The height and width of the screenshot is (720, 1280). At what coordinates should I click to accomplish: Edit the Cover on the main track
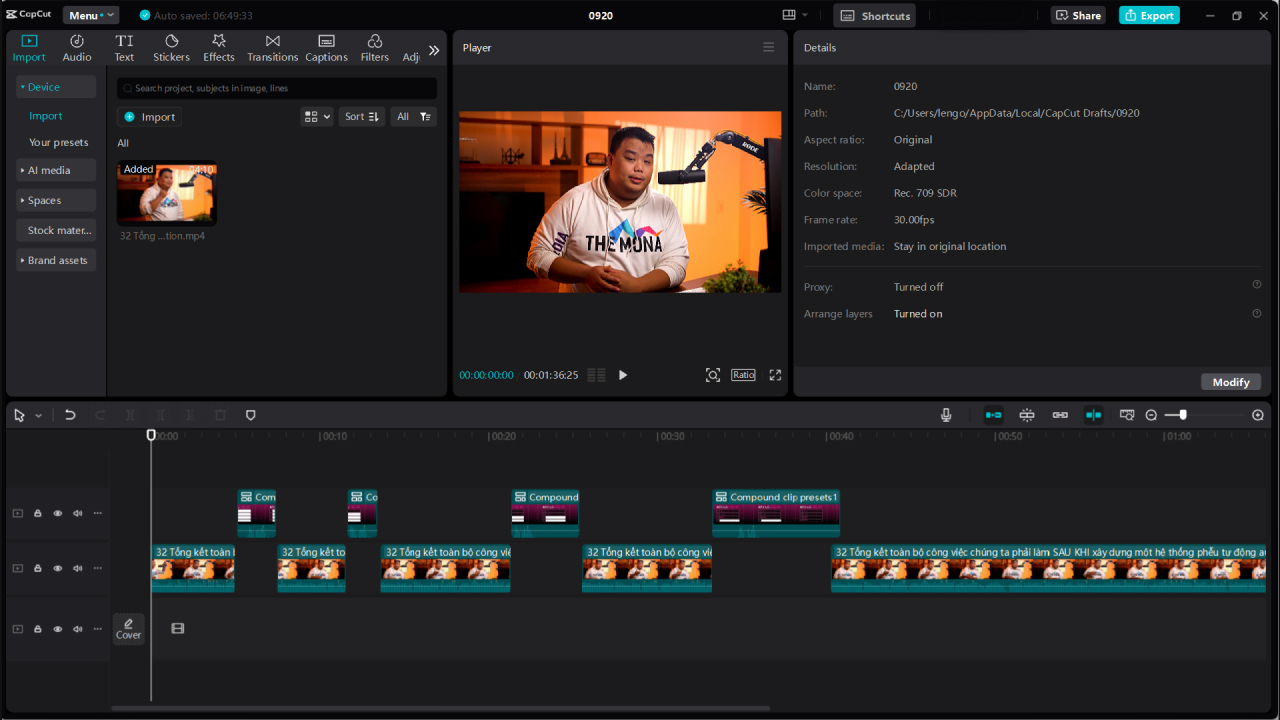(128, 628)
